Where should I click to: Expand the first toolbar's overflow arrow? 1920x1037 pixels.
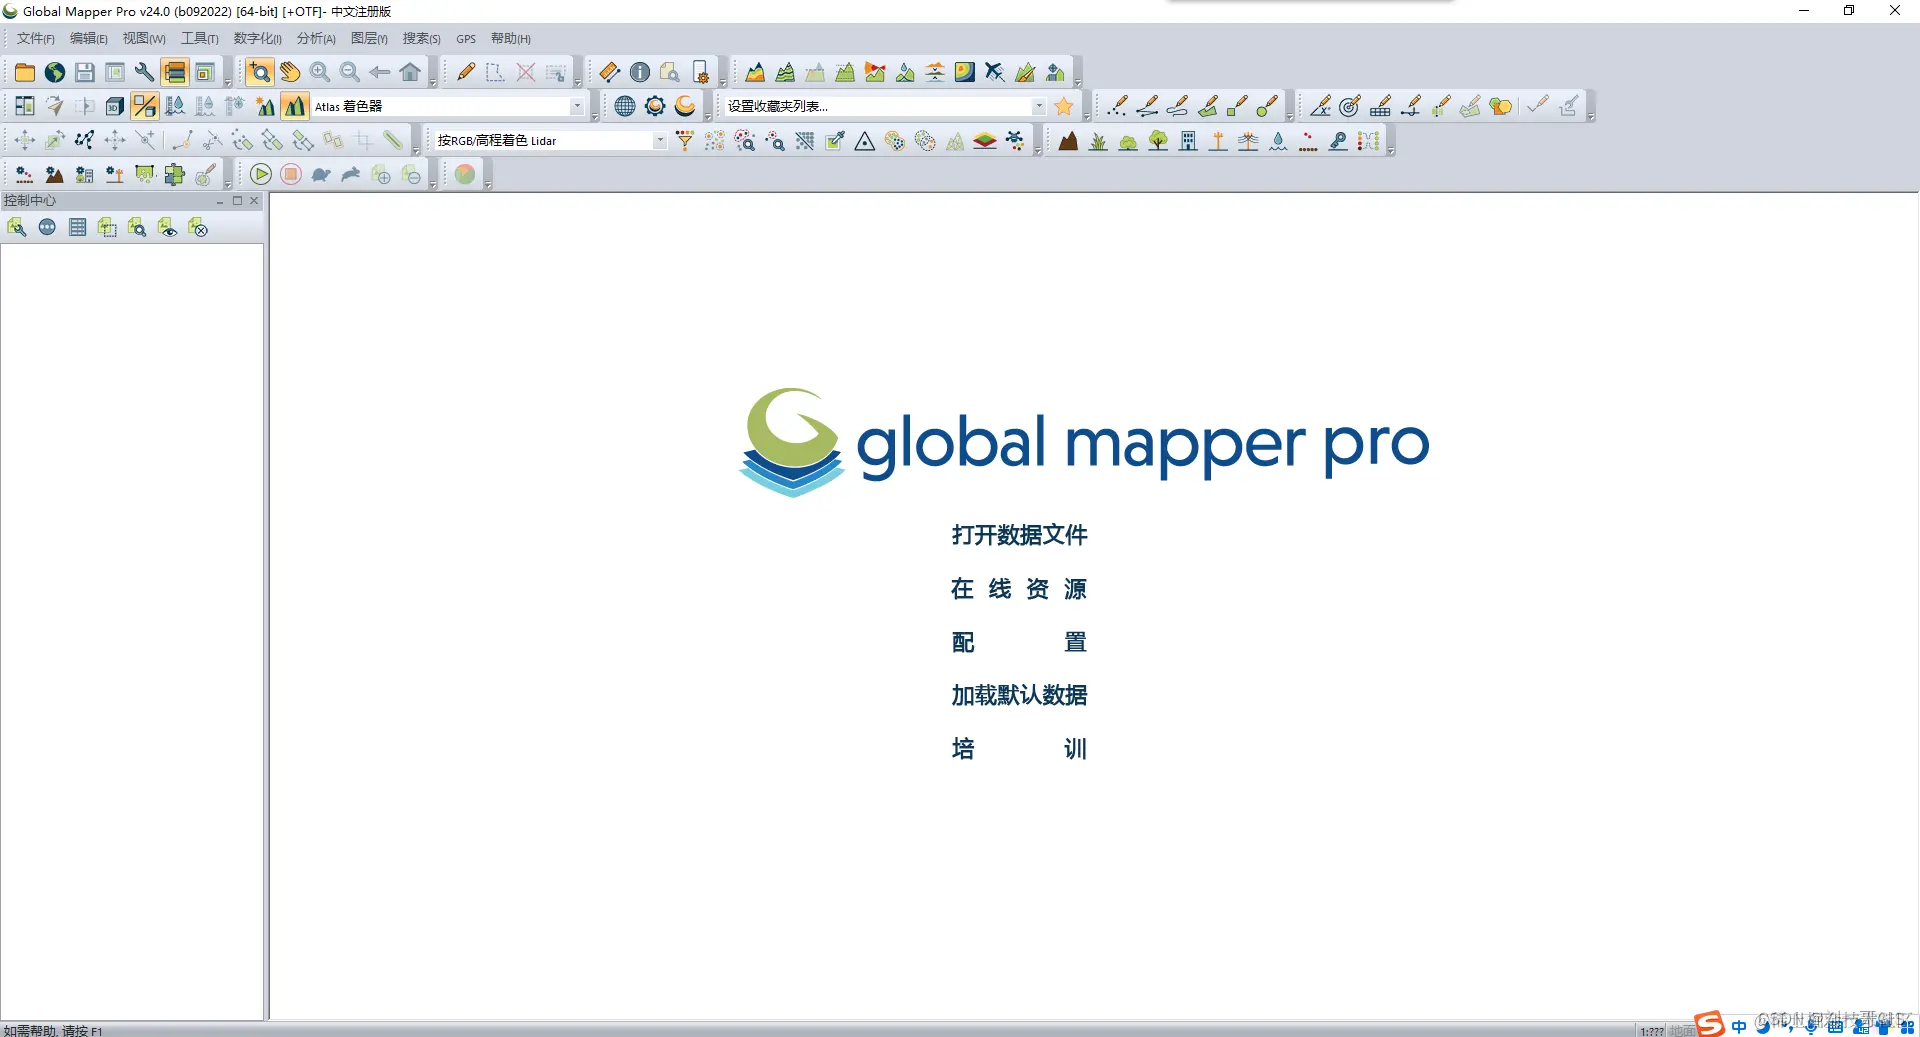228,83
